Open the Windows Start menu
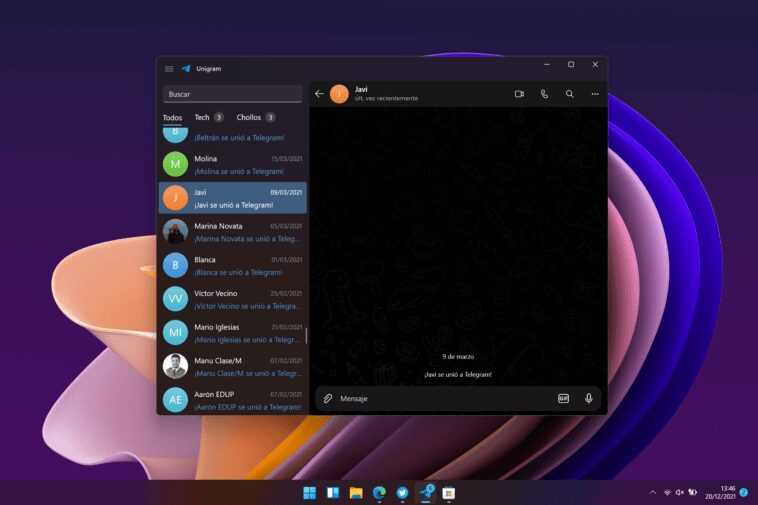758x505 pixels. [309, 493]
